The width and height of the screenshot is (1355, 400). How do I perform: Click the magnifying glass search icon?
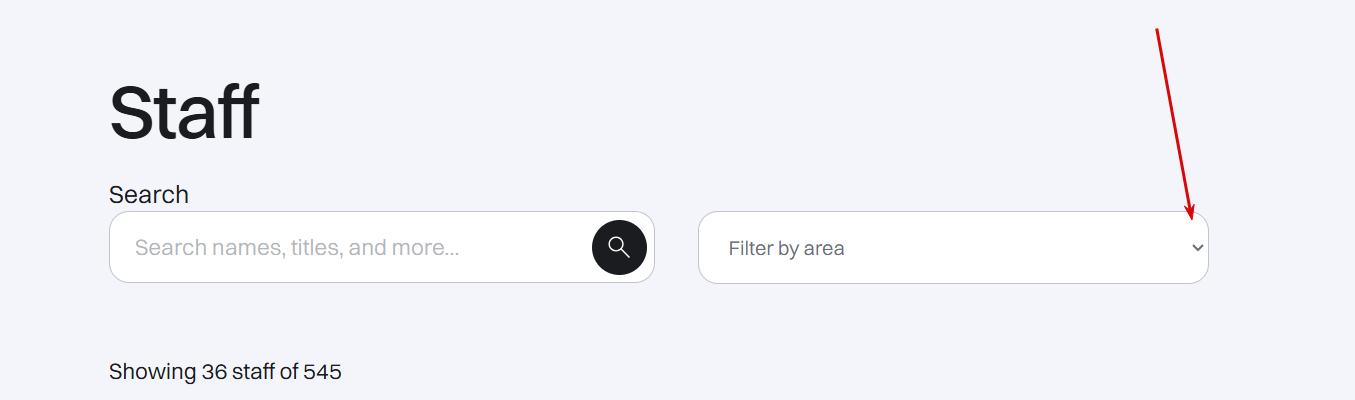click(x=619, y=247)
